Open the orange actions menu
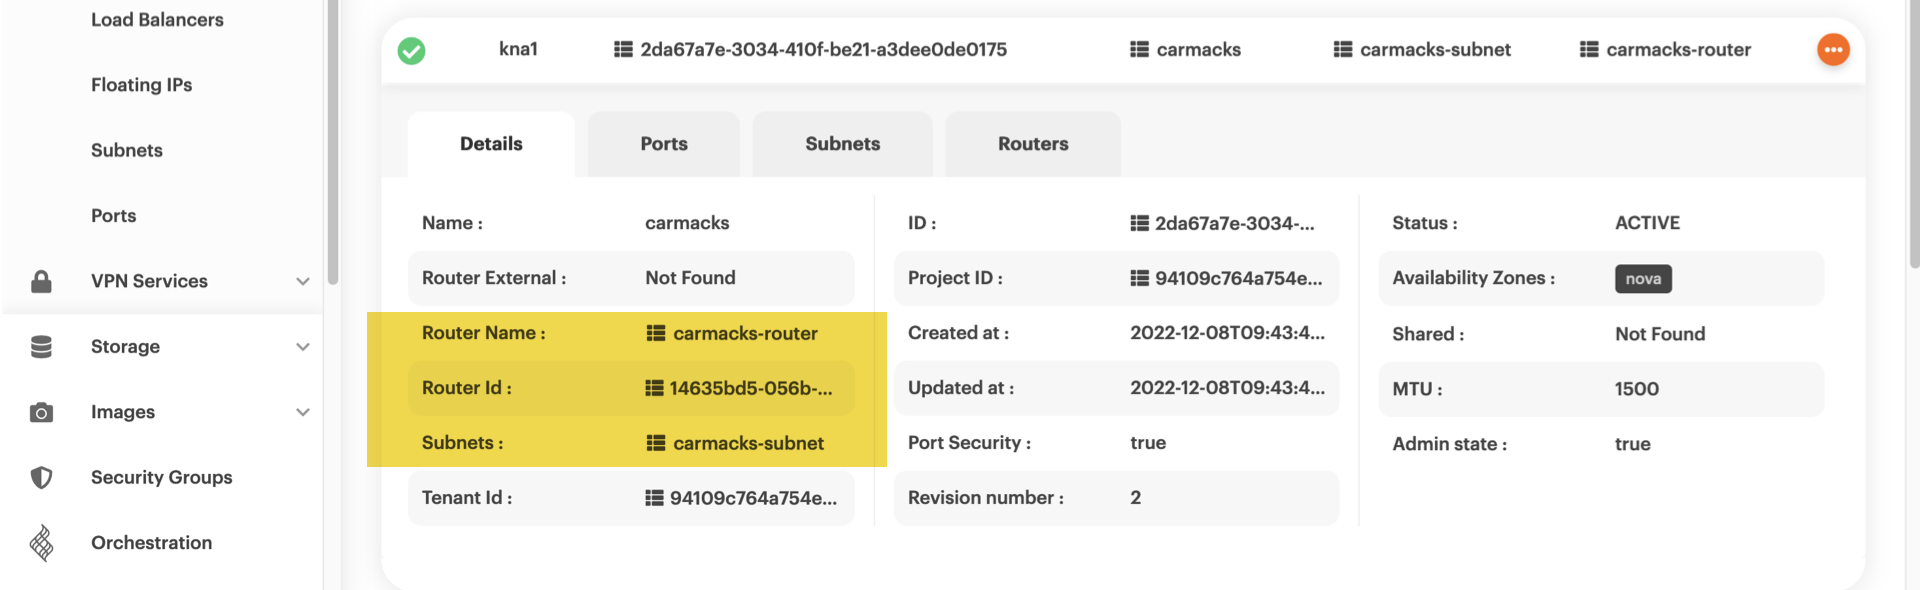1920x590 pixels. tap(1833, 49)
